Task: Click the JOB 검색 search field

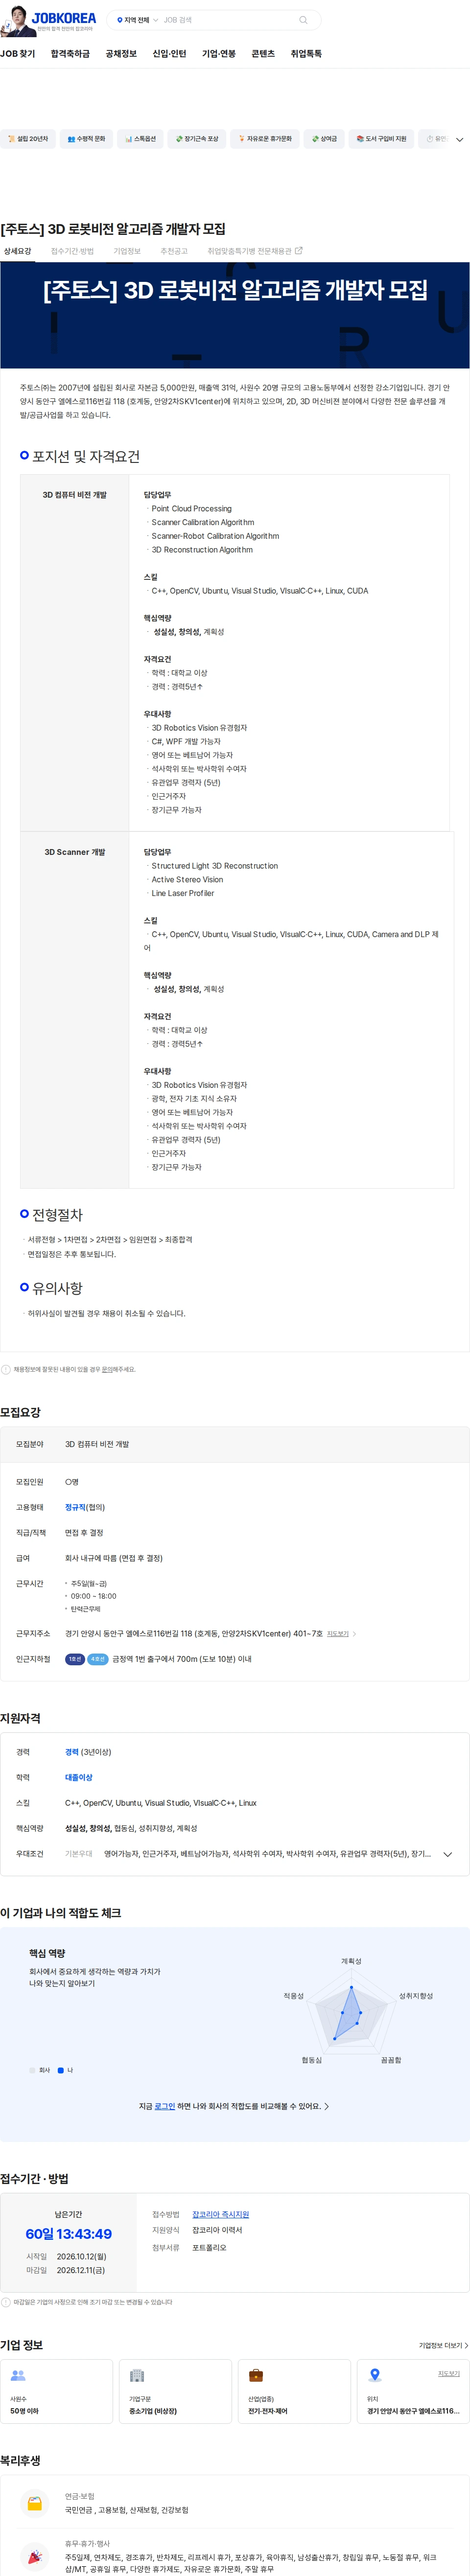Action: tap(229, 20)
